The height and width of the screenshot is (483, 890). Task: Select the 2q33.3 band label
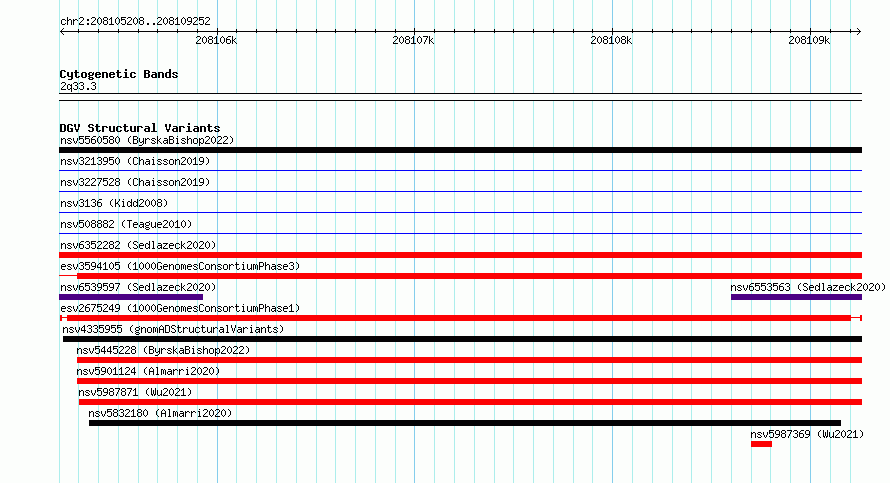coord(78,86)
